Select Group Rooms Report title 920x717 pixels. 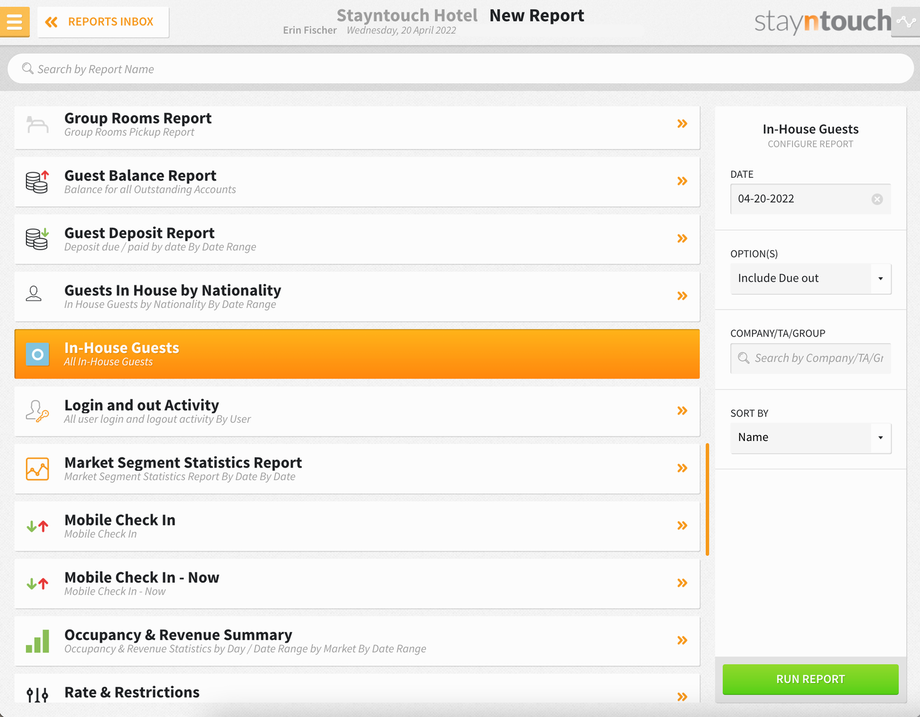(x=138, y=118)
